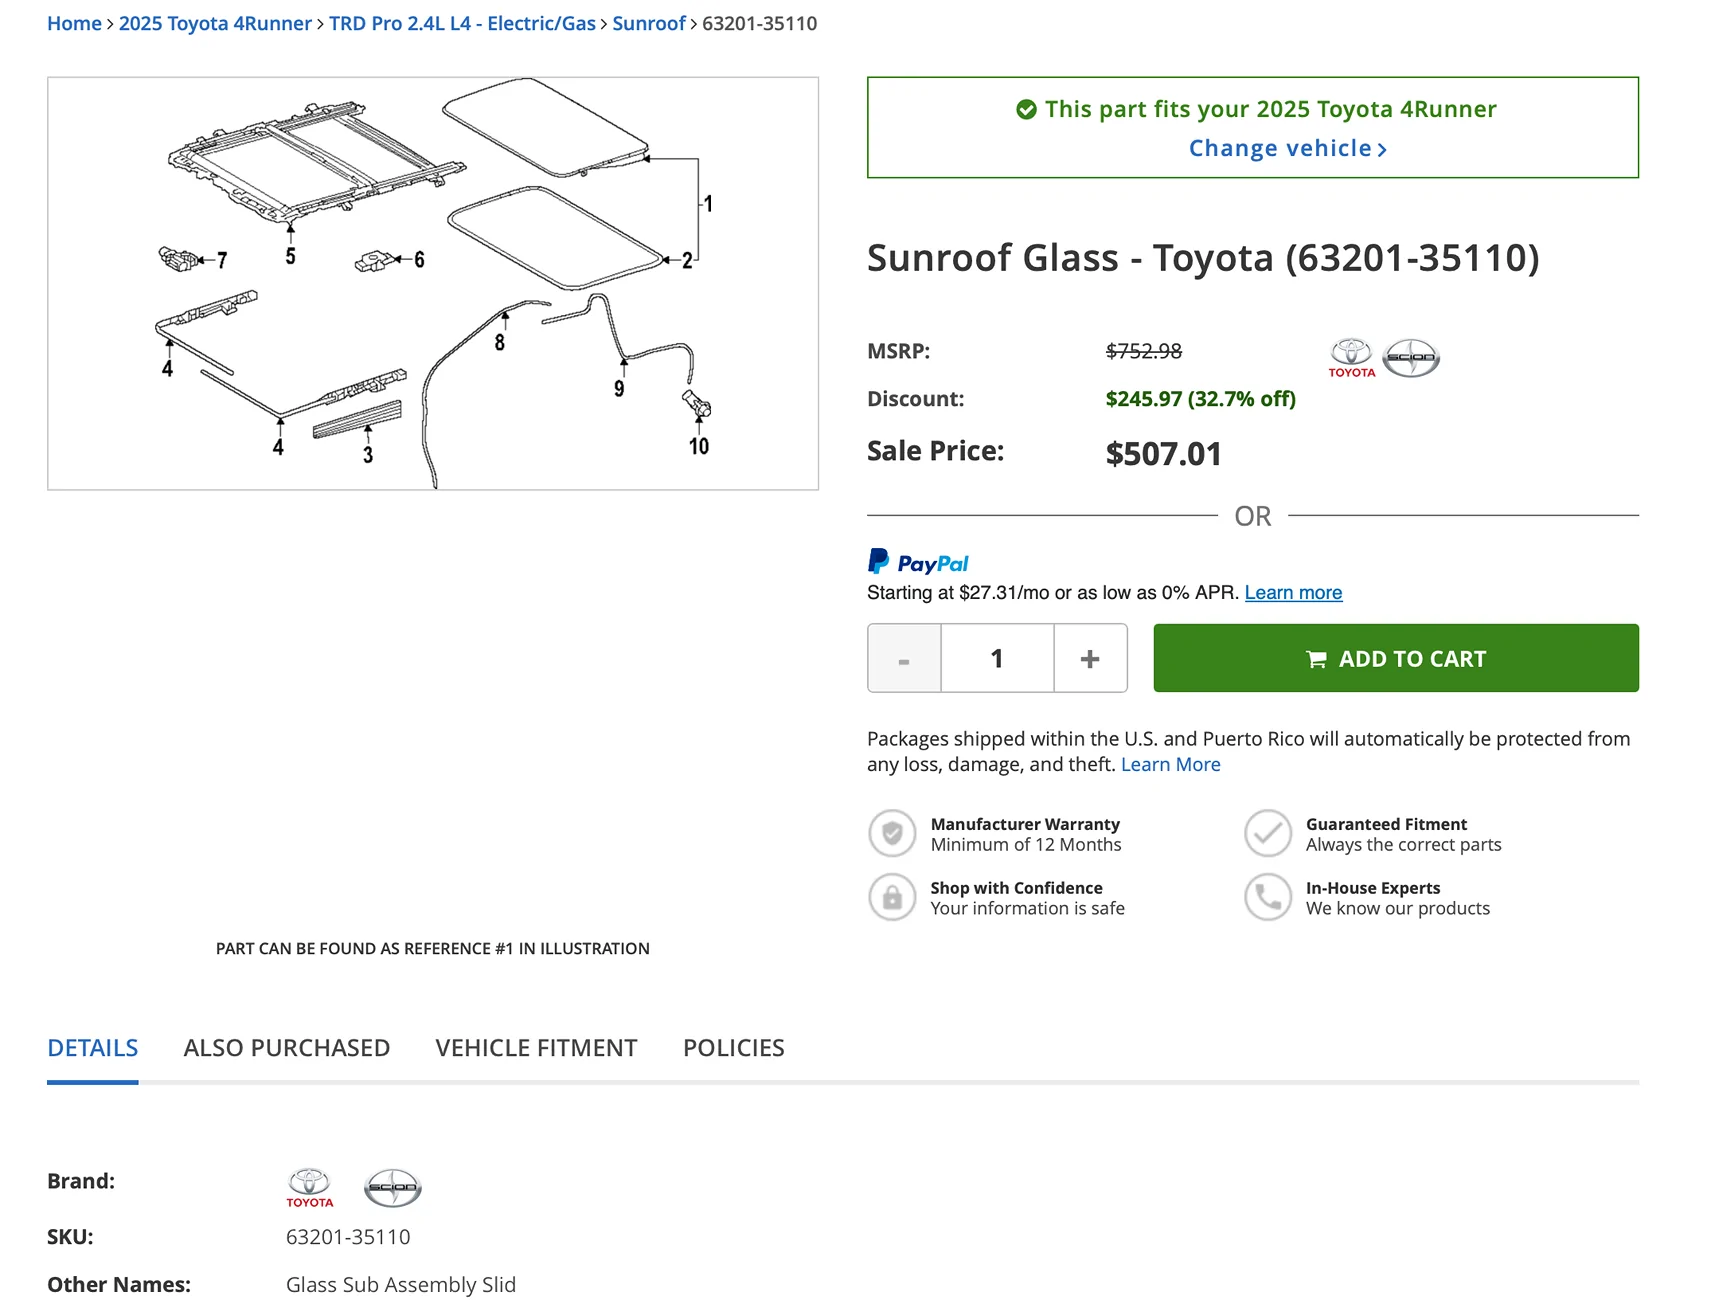Image resolution: width=1715 pixels, height=1300 pixels.
Task: Open the Learn more link about PayPal financing
Action: coord(1293,592)
